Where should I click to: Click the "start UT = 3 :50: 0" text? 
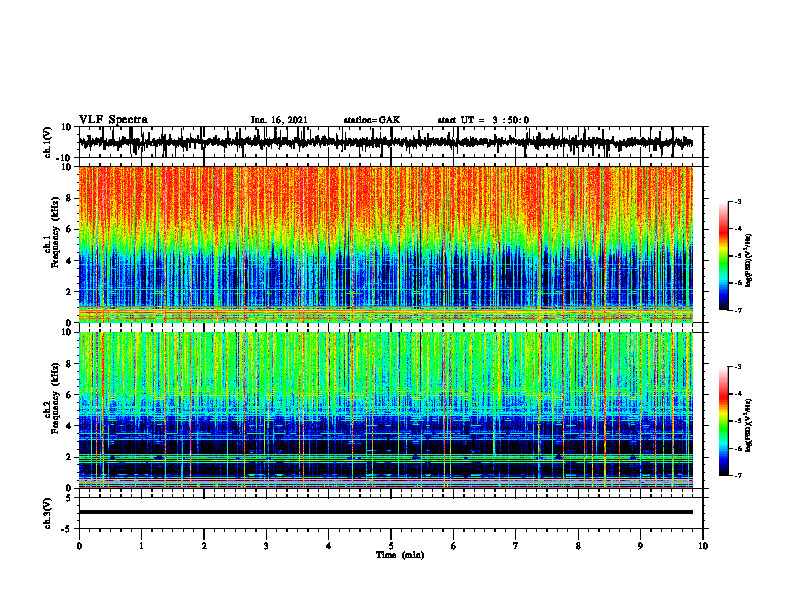click(x=483, y=120)
